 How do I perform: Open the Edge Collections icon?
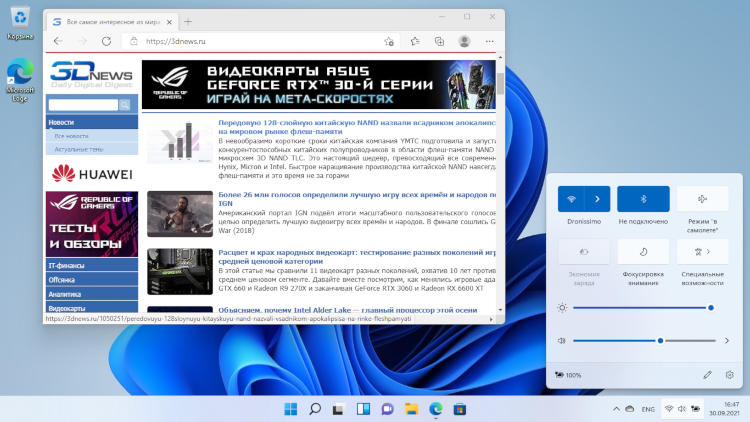click(x=438, y=41)
